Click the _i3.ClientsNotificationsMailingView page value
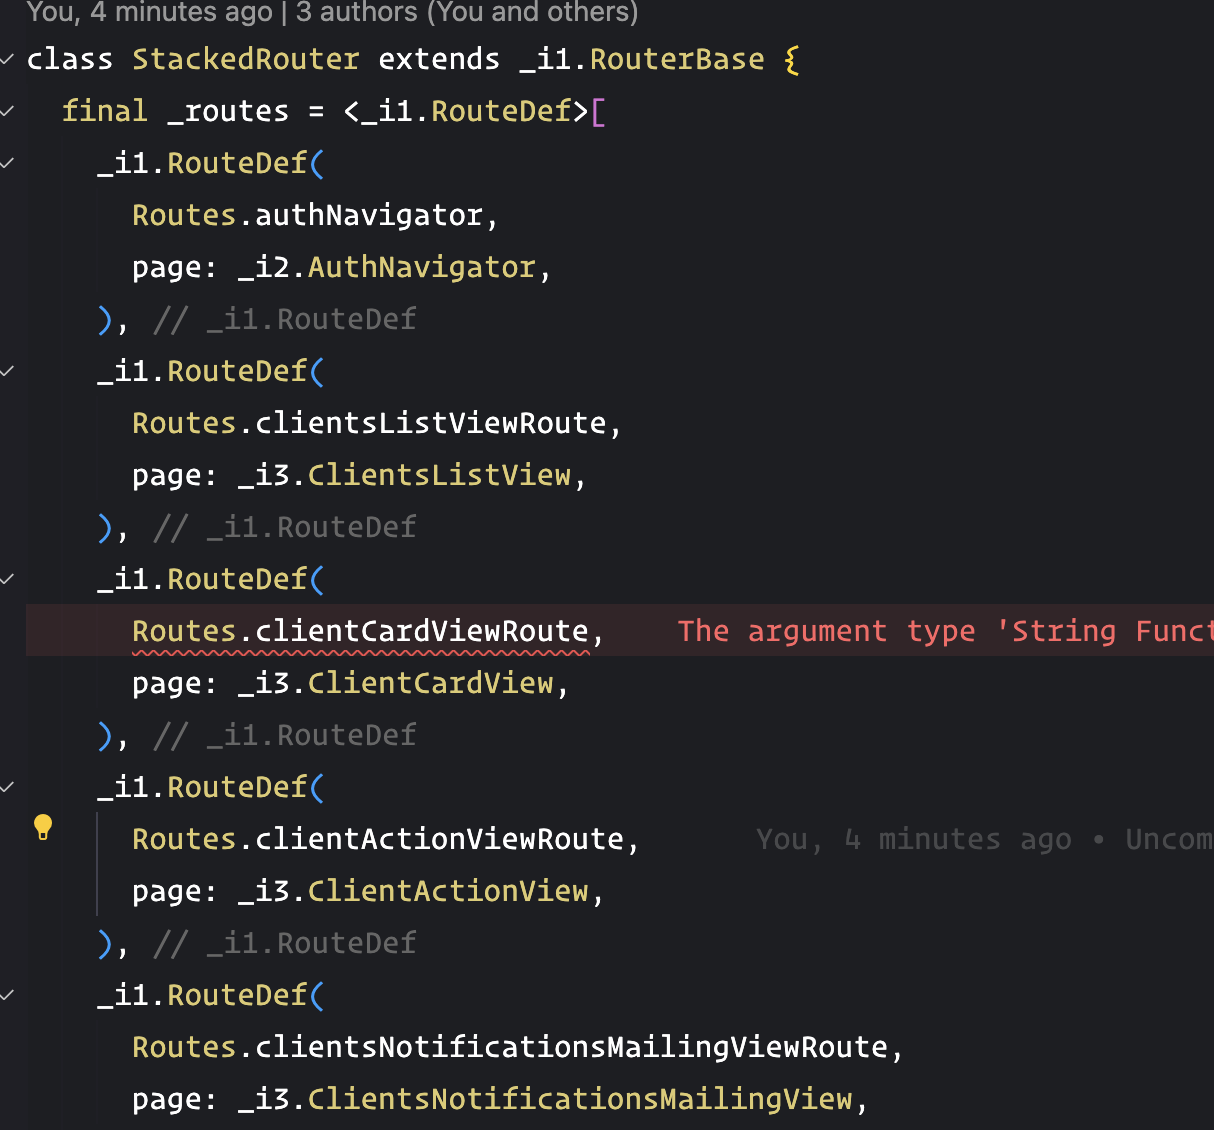The height and width of the screenshot is (1130, 1214). pos(546,1099)
